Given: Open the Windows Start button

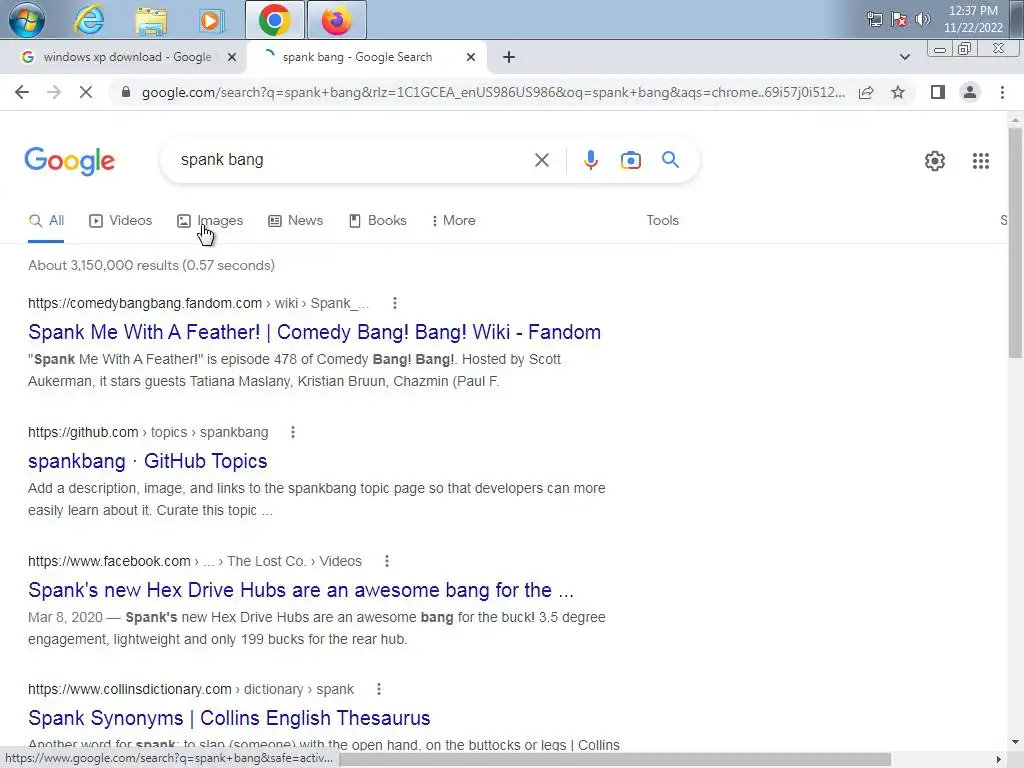Looking at the screenshot, I should [x=26, y=20].
